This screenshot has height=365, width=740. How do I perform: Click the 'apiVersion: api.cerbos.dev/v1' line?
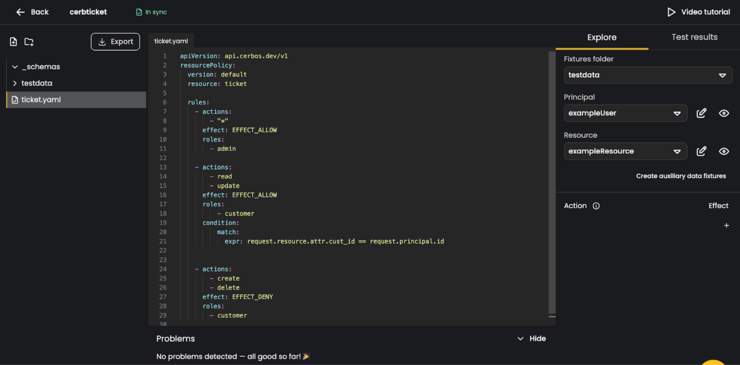click(x=234, y=56)
